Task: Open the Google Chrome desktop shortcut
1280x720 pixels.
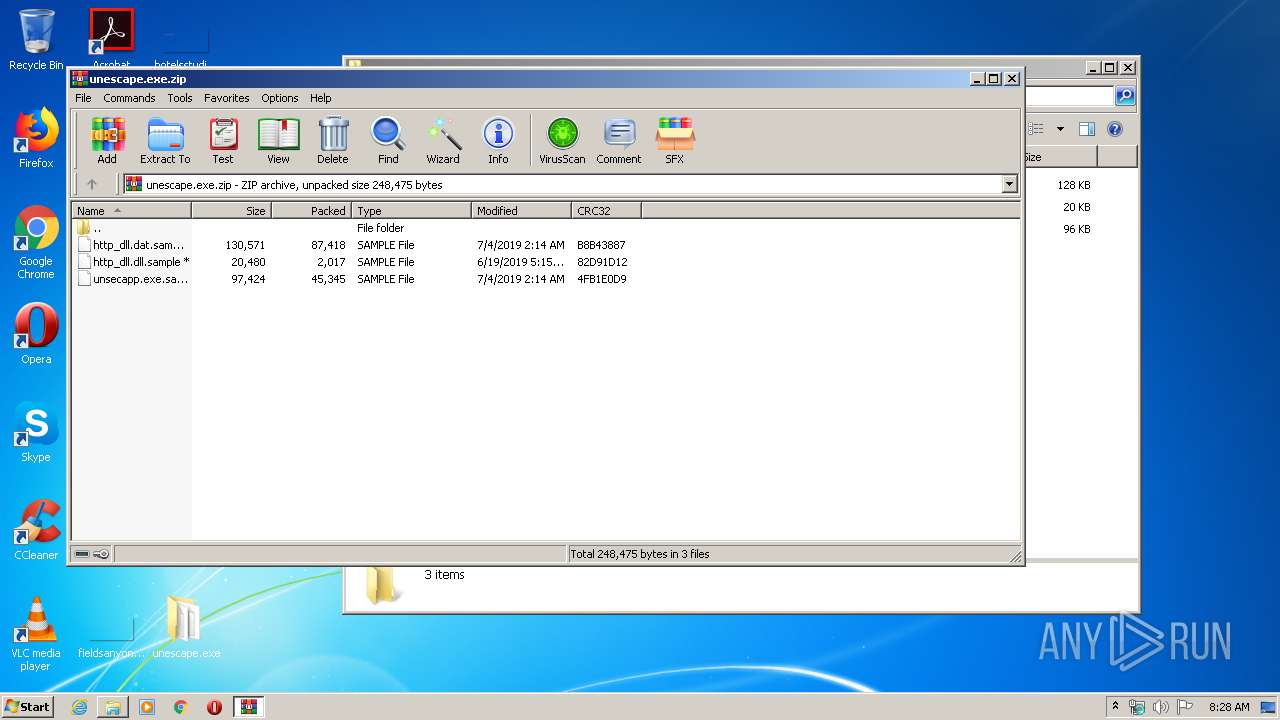Action: point(36,243)
